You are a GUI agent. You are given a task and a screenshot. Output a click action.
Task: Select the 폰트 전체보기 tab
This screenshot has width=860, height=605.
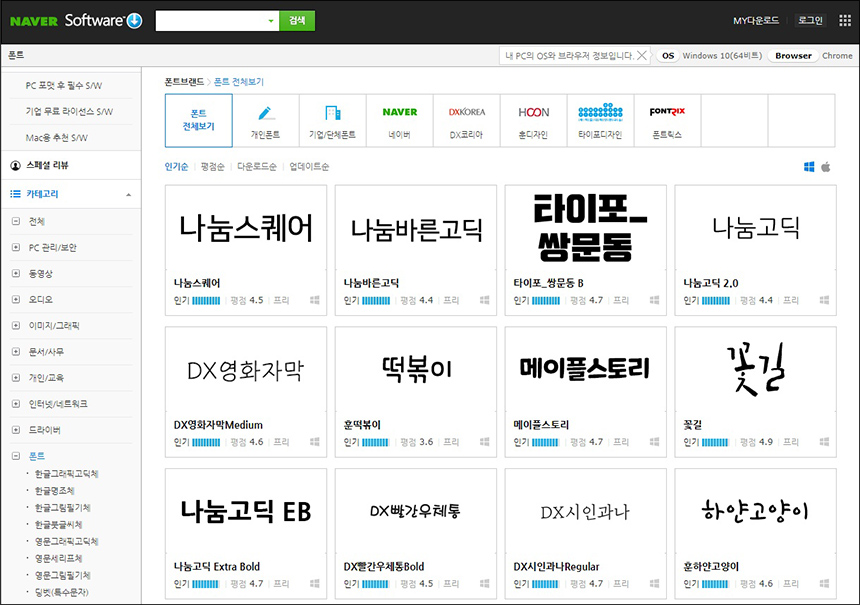tap(199, 120)
